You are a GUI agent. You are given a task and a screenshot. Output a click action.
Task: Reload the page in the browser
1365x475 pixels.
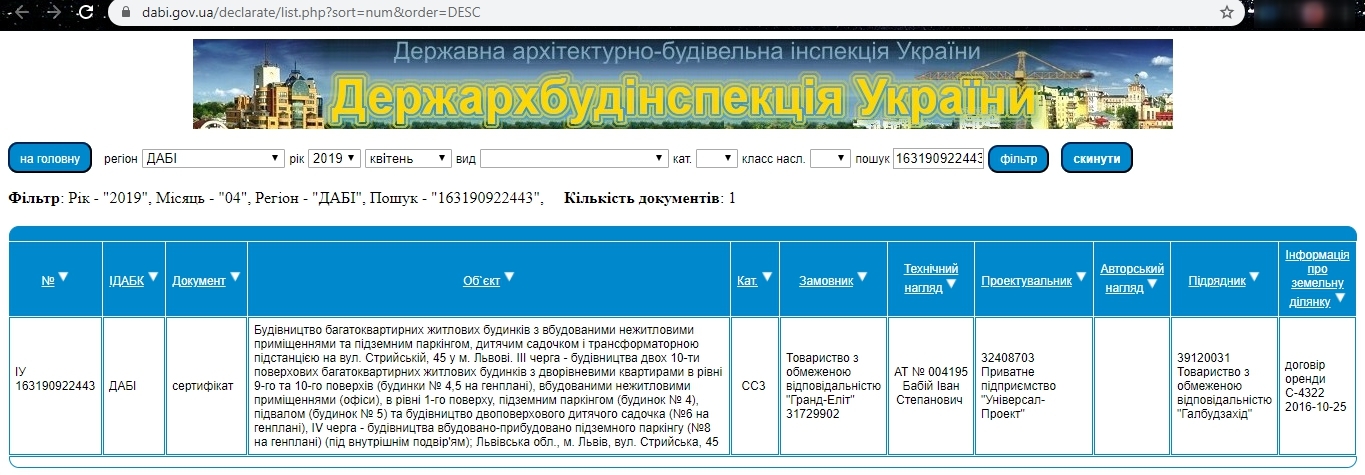click(86, 13)
